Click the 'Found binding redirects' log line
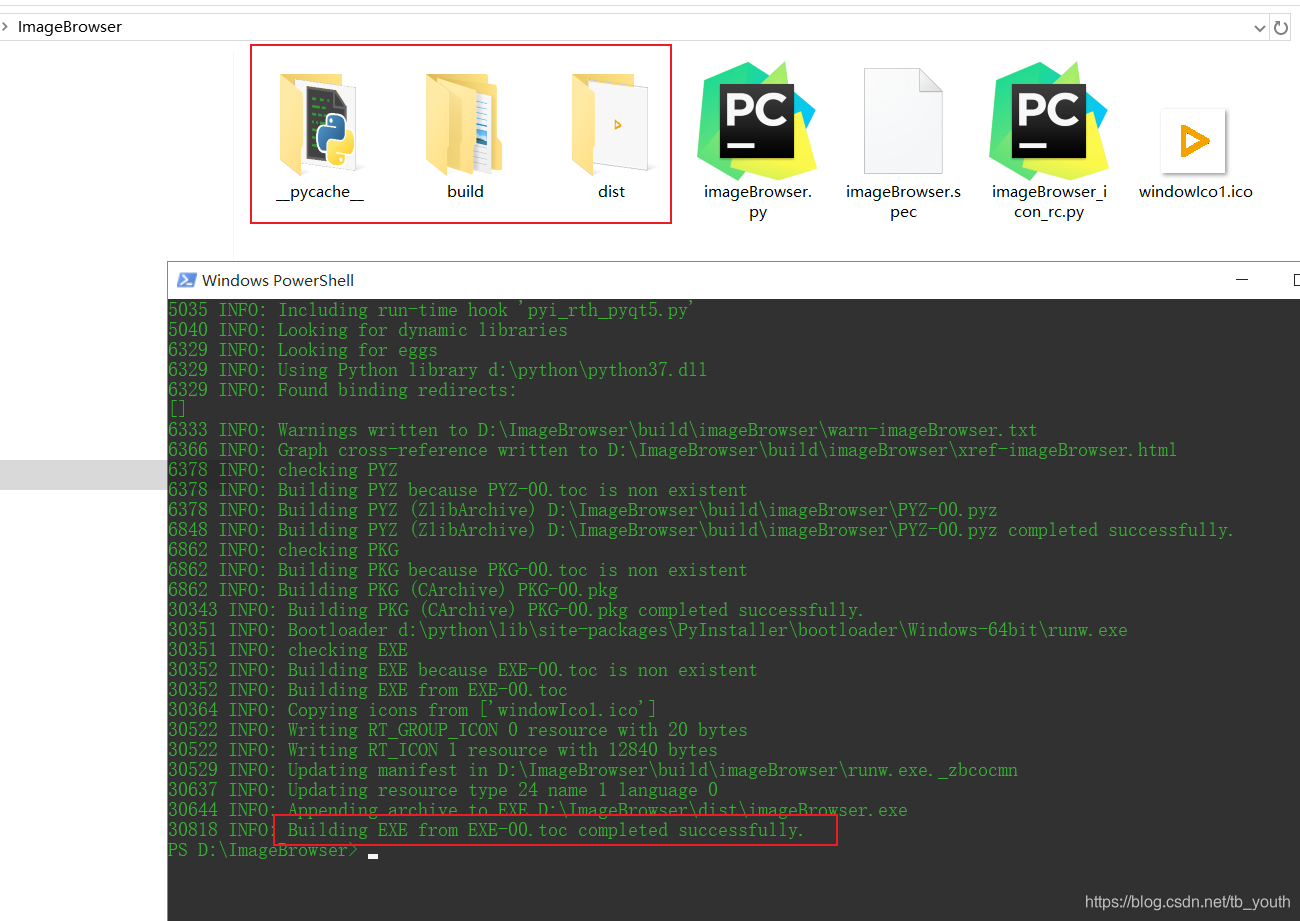 click(343, 390)
